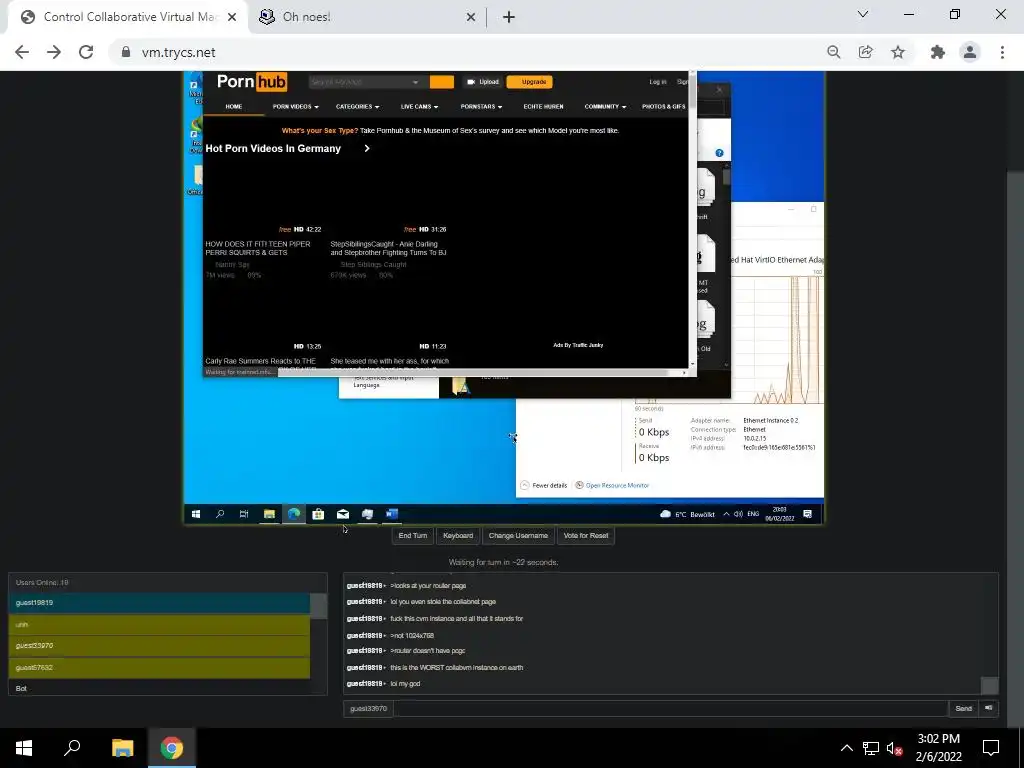Screen dimensions: 1024x768
Task: Click the orange Upgrade button
Action: 530,82
